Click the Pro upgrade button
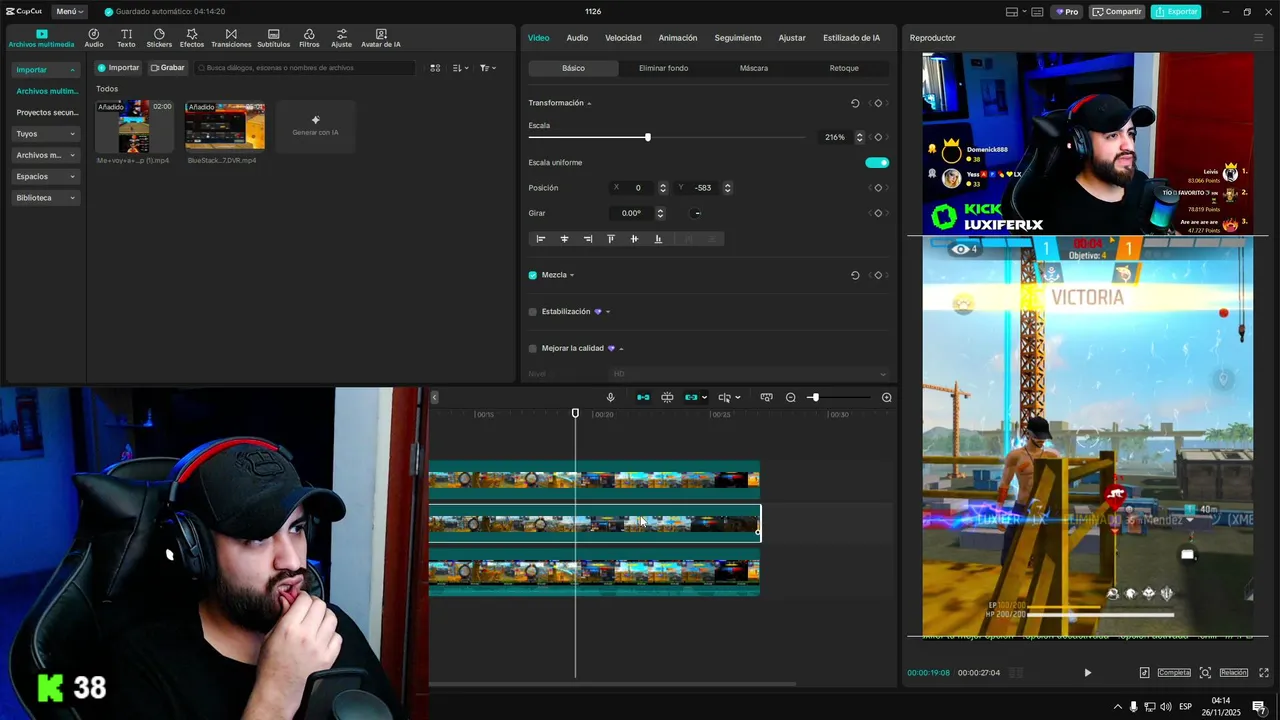 1067,12
